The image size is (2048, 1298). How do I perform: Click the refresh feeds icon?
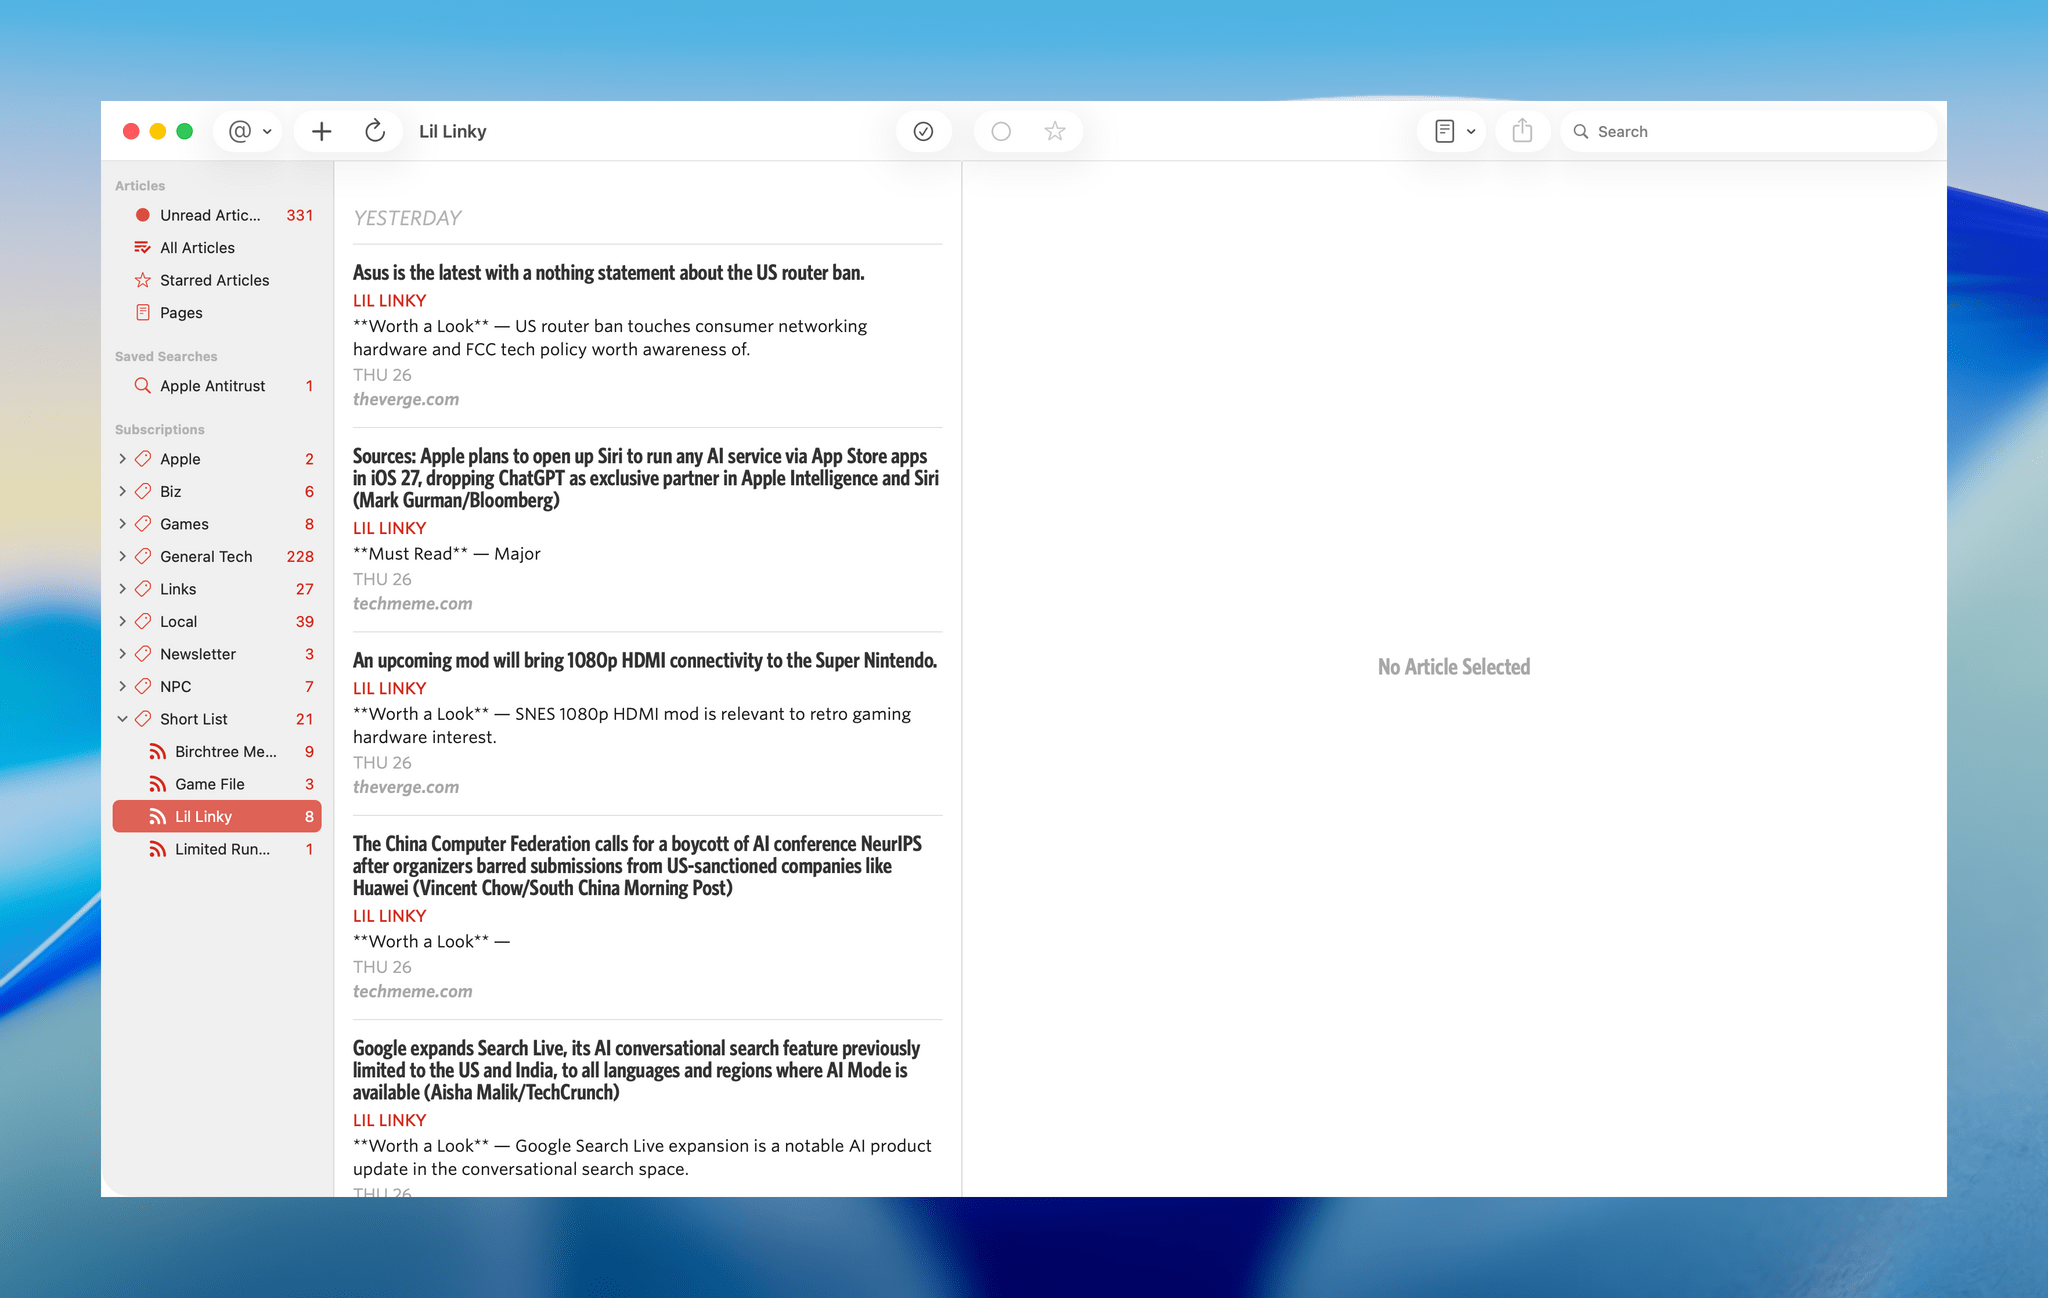tap(375, 131)
